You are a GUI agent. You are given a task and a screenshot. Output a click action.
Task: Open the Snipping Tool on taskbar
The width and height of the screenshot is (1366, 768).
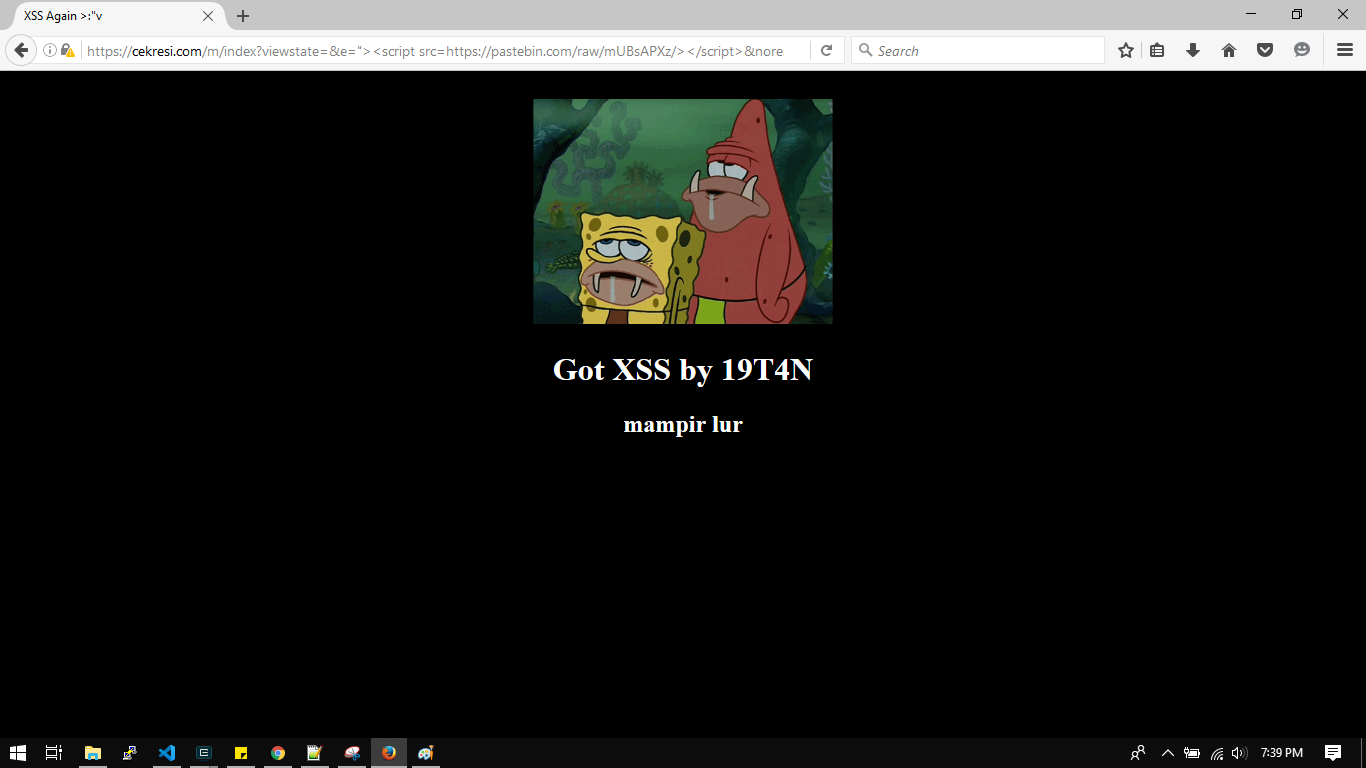[x=352, y=753]
